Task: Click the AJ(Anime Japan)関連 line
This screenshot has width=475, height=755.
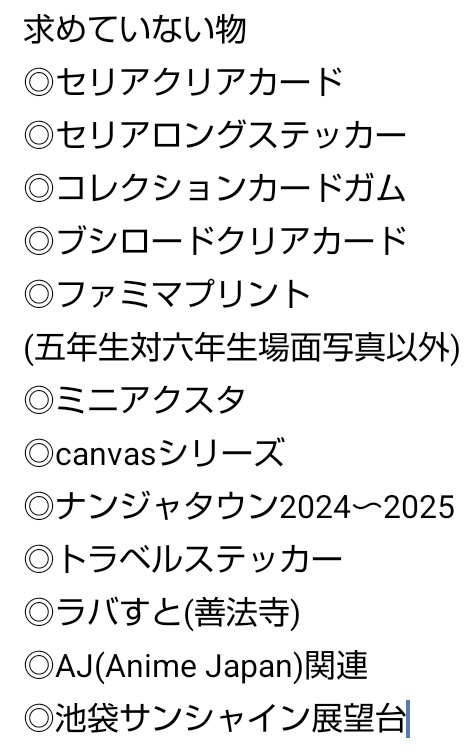Action: click(196, 666)
